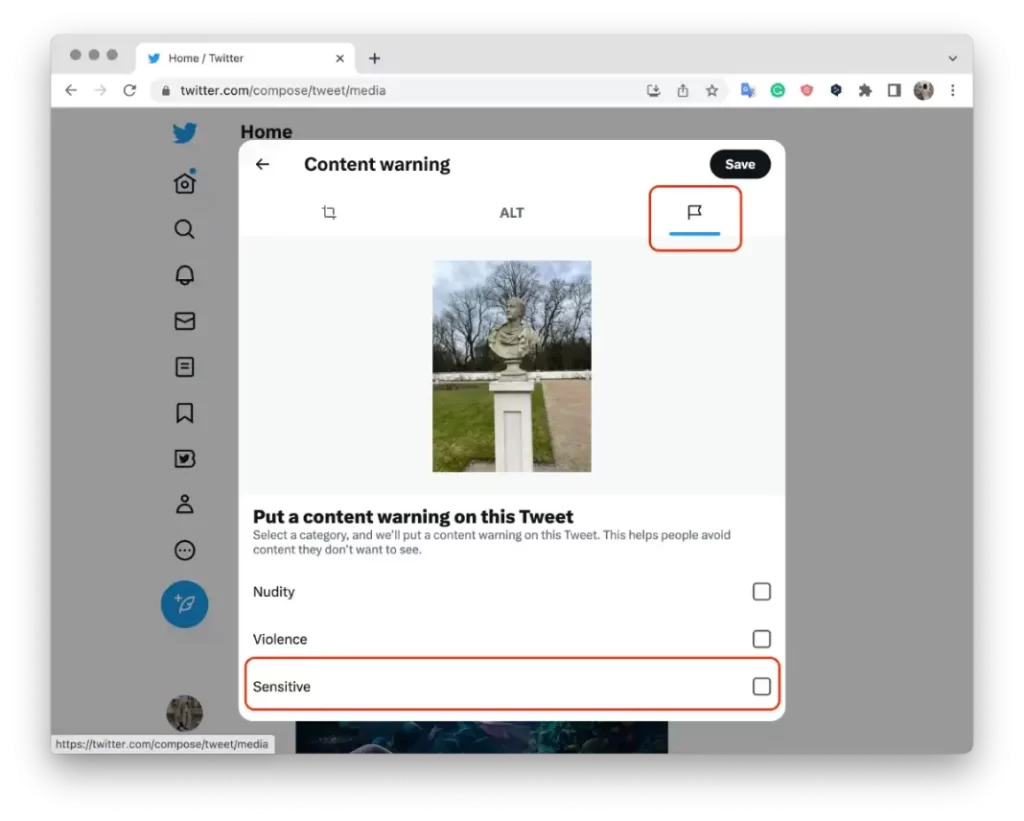Go back using the dialog's back arrow

coord(263,164)
